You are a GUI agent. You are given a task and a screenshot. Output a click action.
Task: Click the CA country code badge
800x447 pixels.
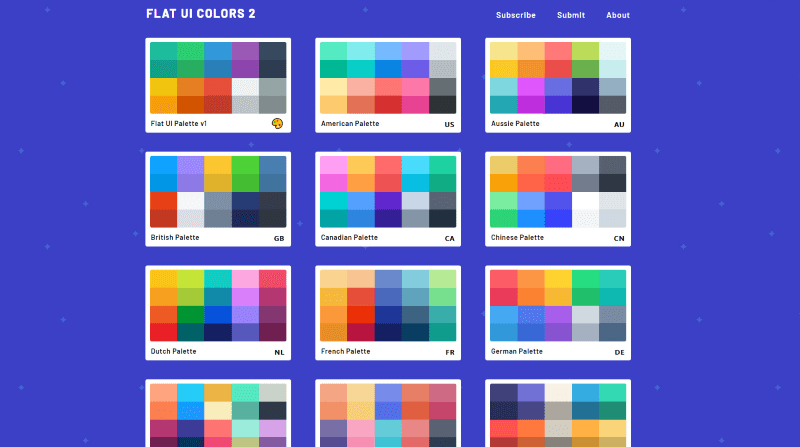pos(449,238)
